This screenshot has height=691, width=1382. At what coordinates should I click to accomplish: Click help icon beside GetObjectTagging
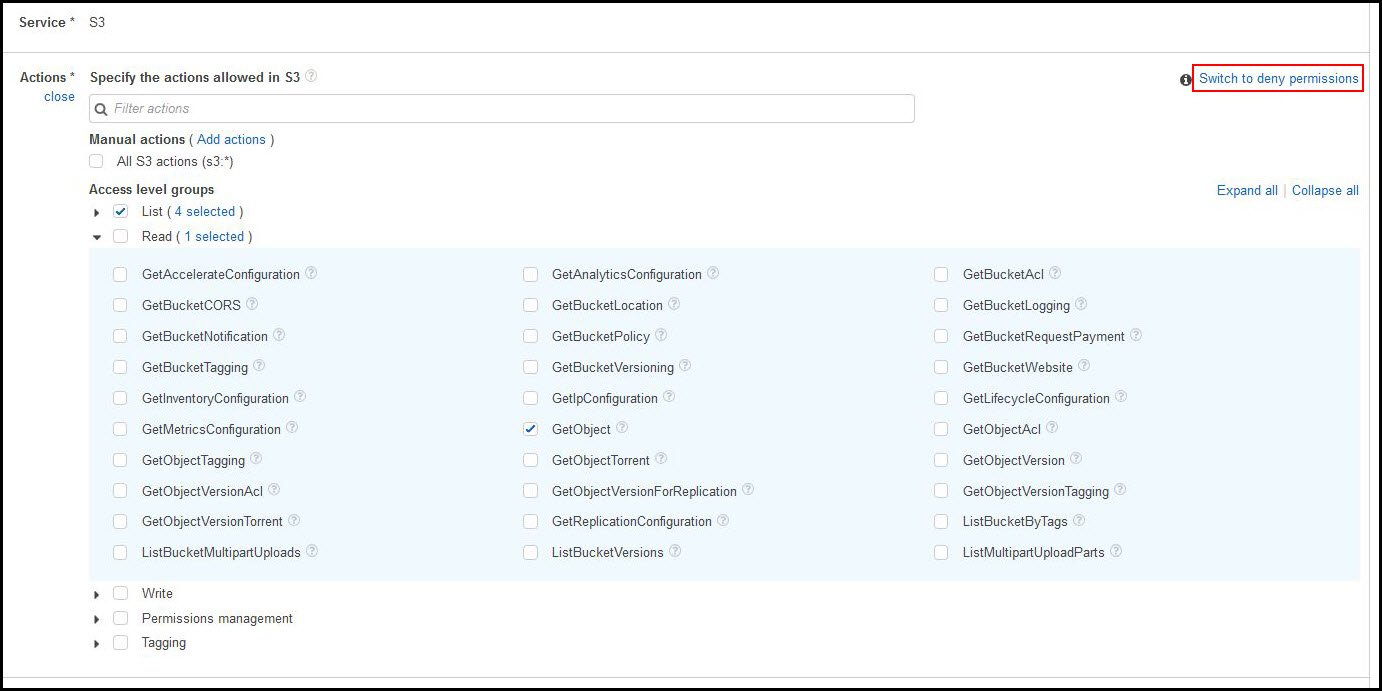point(256,459)
